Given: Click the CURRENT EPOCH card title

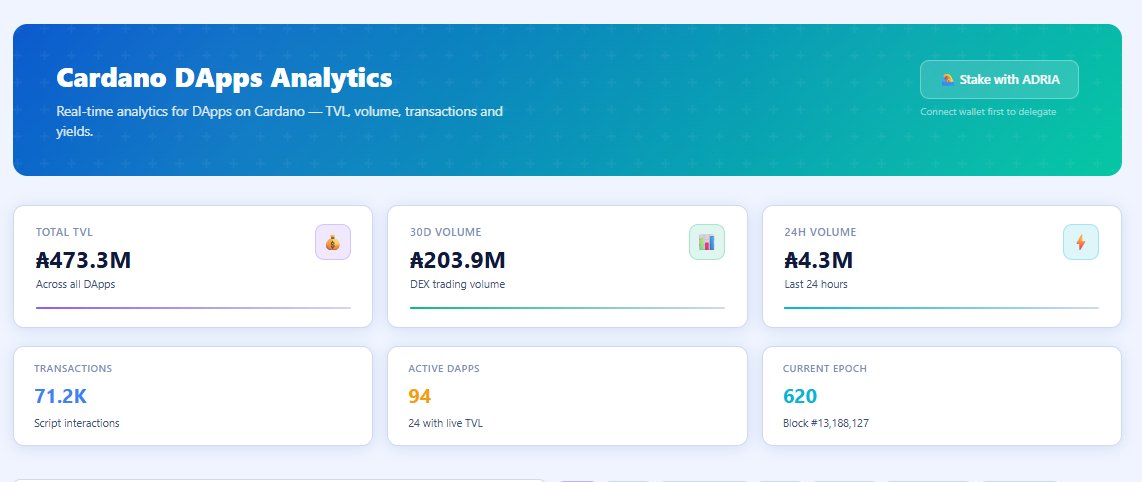Looking at the screenshot, I should click(824, 368).
